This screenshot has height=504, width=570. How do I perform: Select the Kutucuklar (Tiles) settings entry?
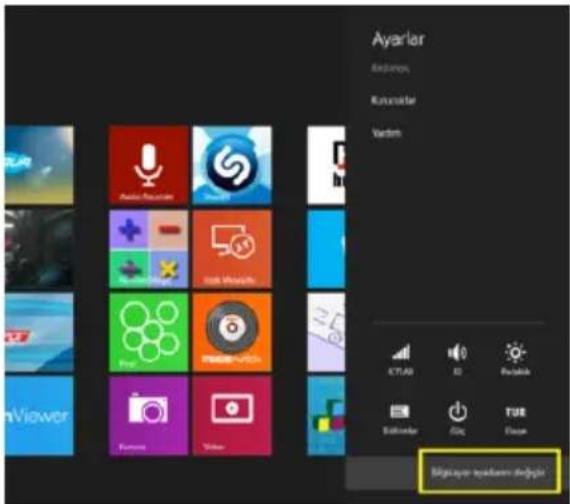(x=393, y=100)
